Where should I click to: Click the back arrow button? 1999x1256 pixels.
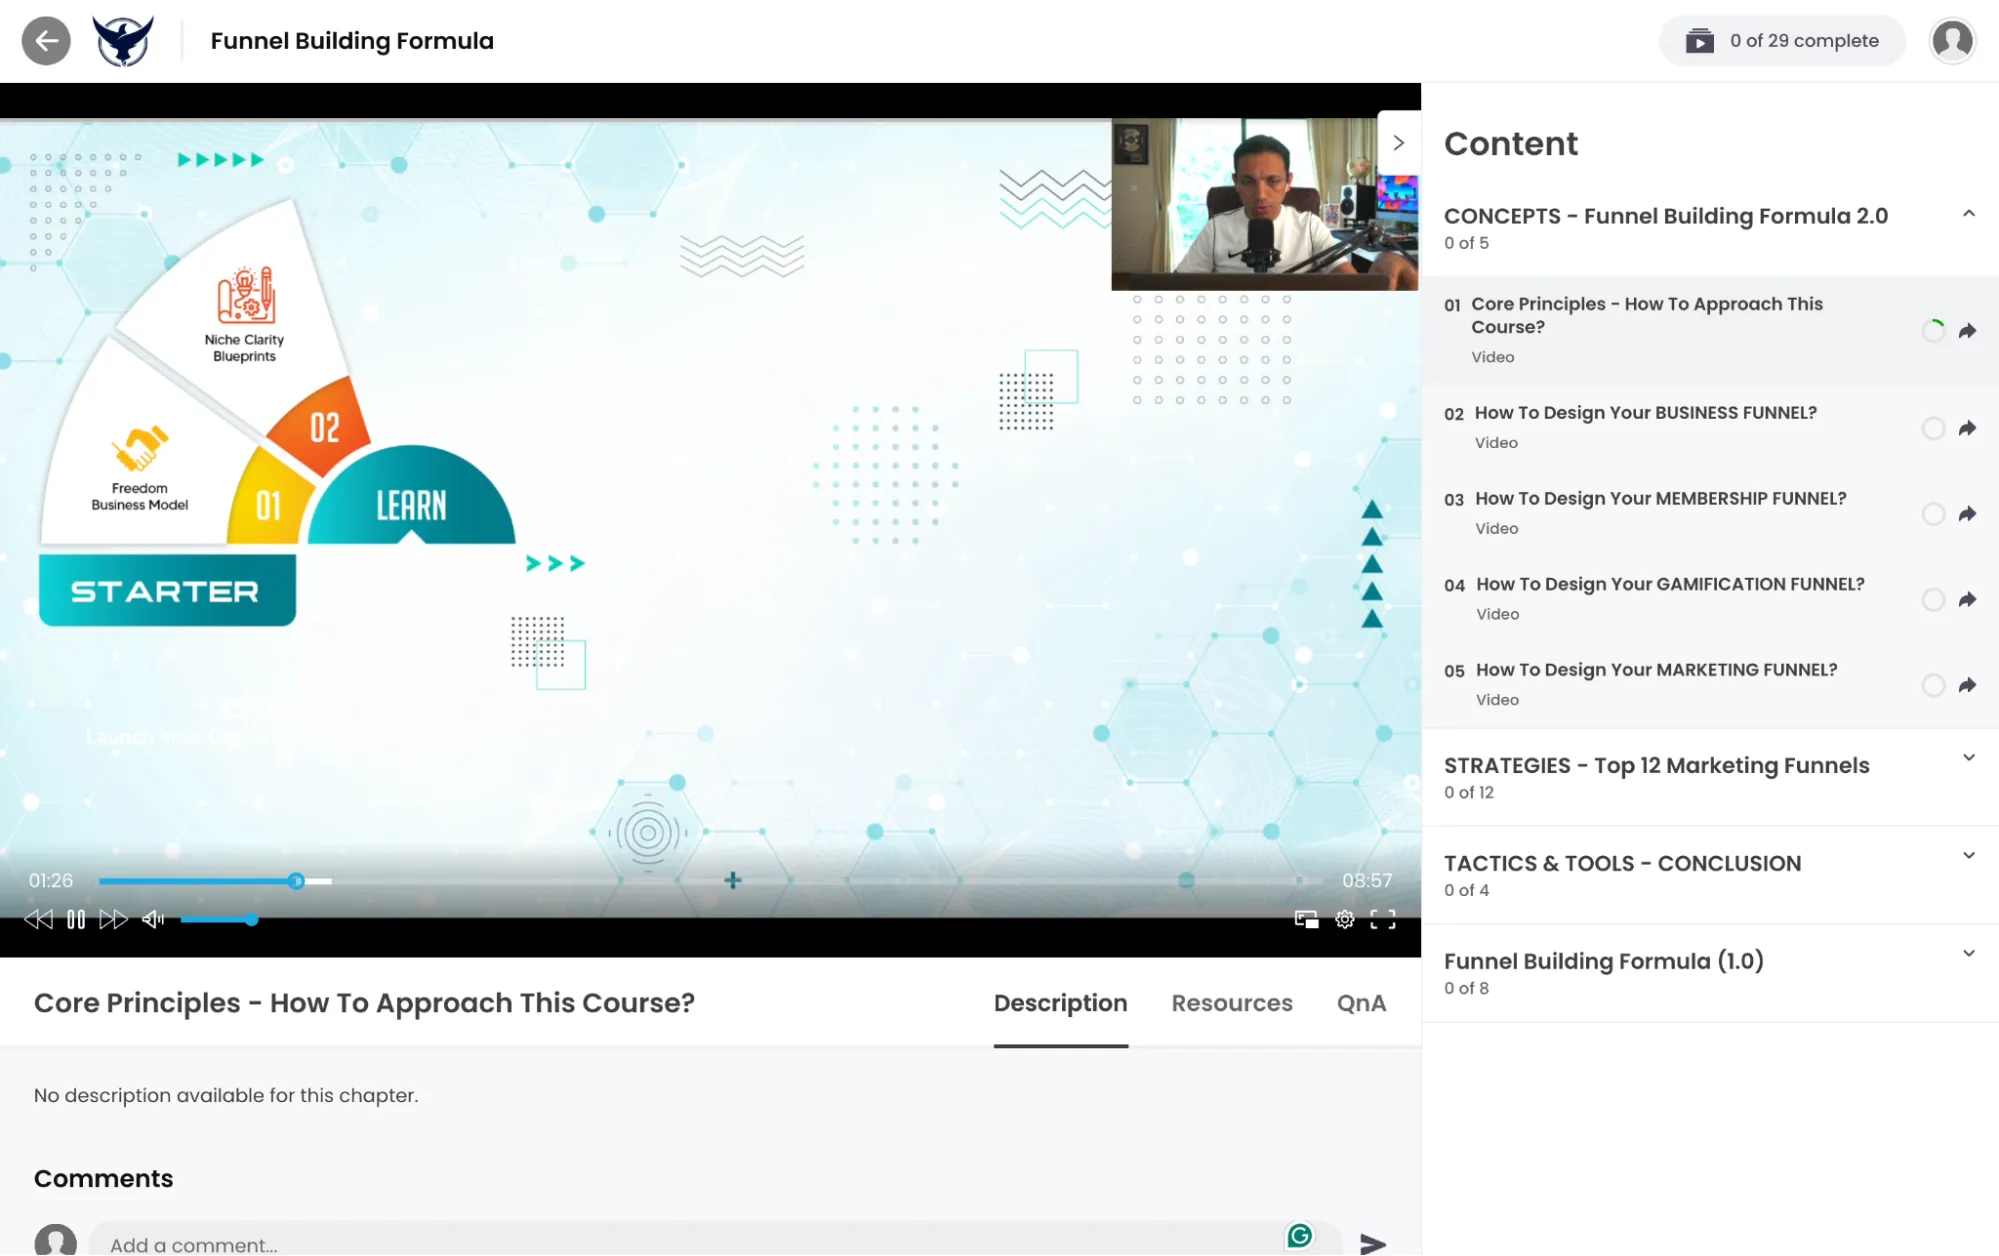coord(46,41)
